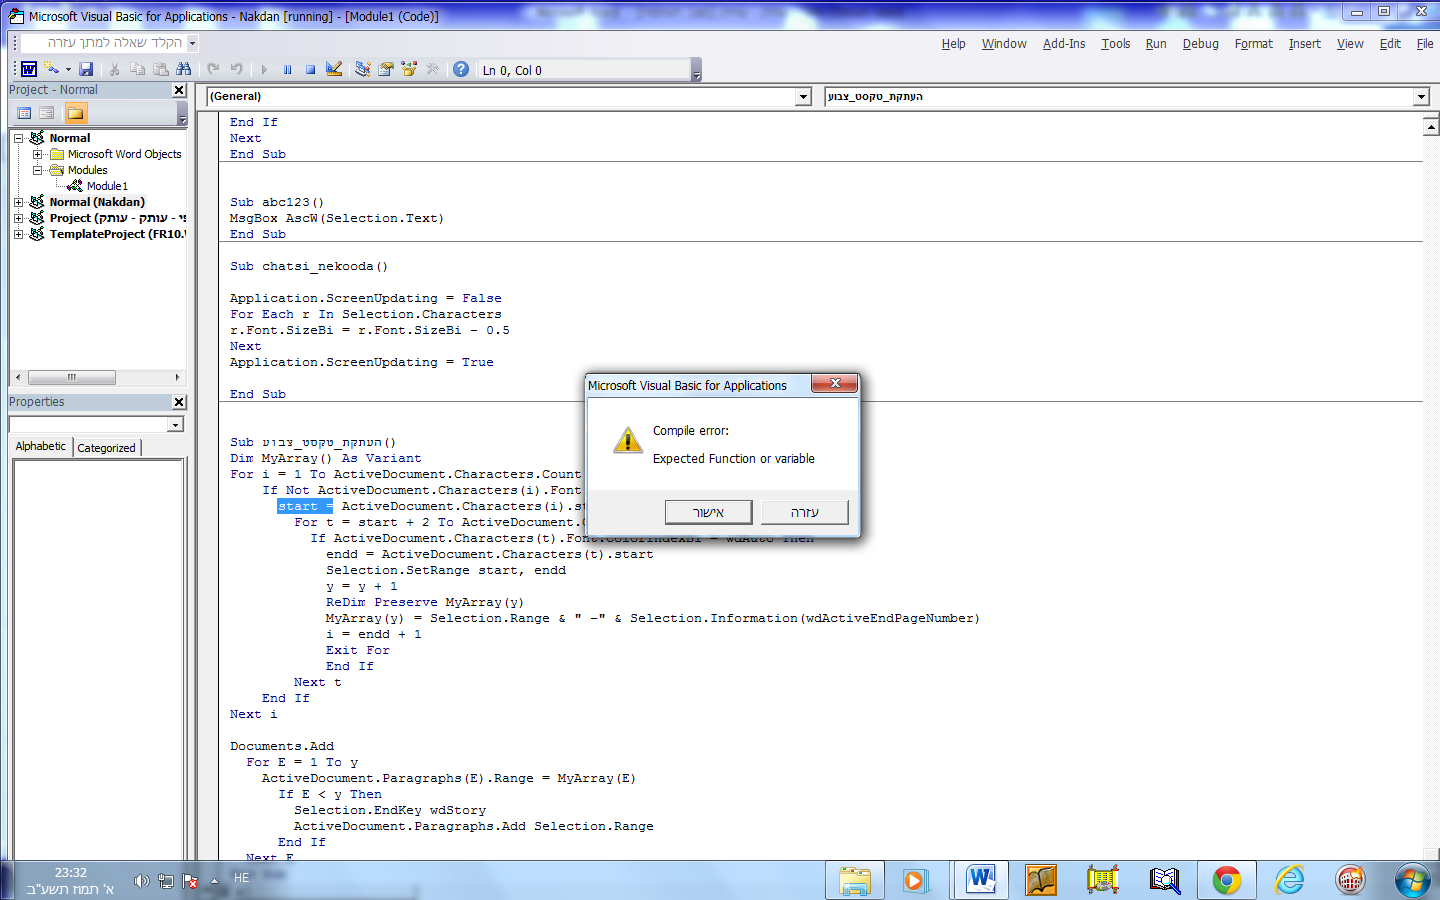The width and height of the screenshot is (1440, 900).
Task: Open Internet Explorer from the taskbar
Action: (1289, 880)
